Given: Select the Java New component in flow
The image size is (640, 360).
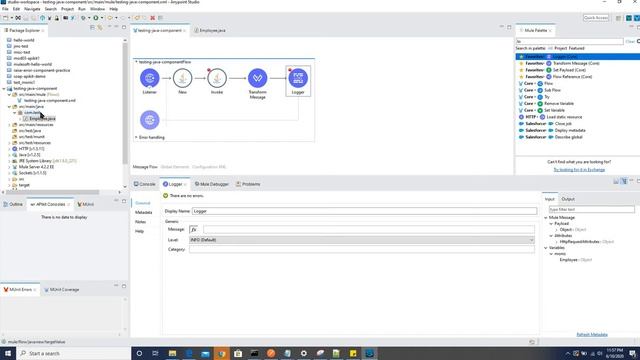Looking at the screenshot, I should [182, 78].
